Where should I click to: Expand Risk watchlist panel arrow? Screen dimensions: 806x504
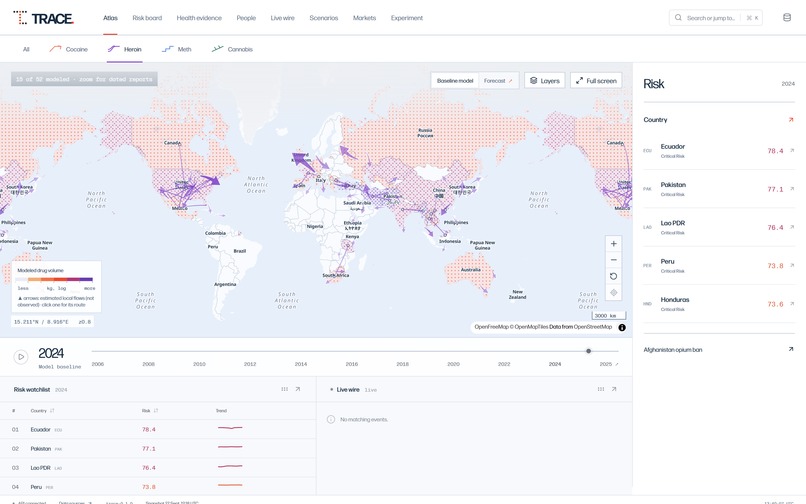[298, 389]
